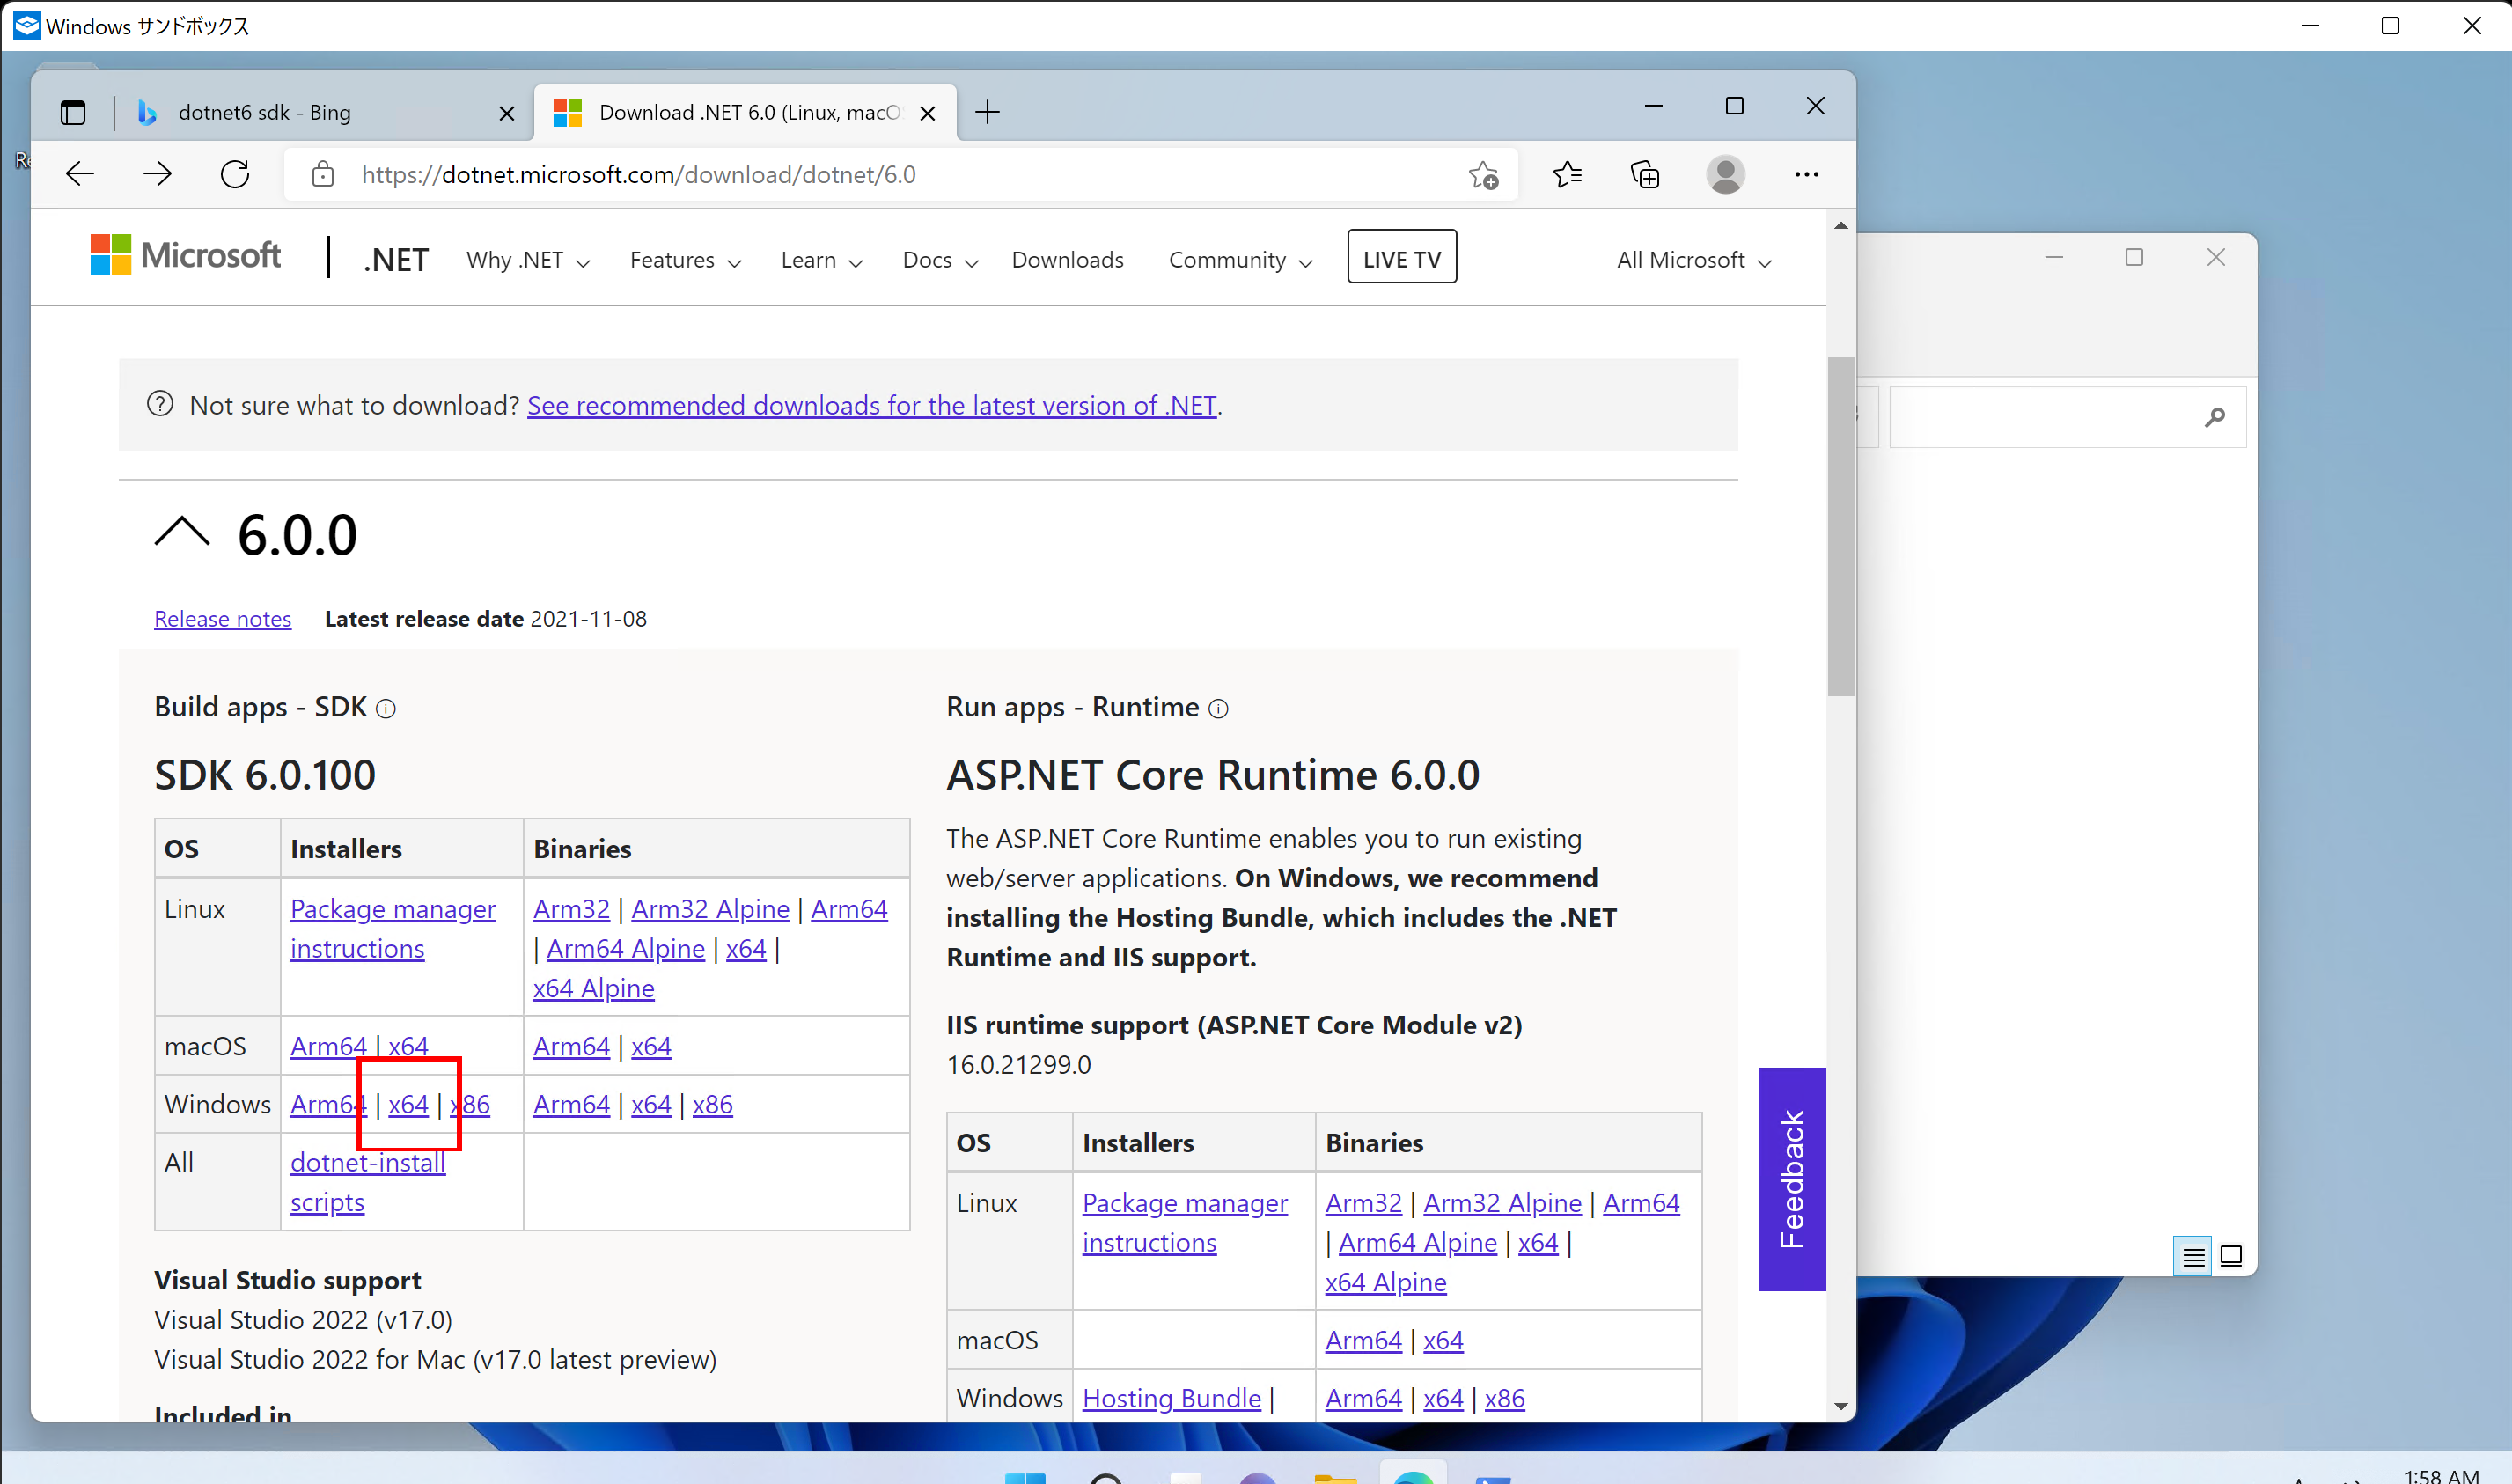Open the Collections icon

[x=1645, y=174]
